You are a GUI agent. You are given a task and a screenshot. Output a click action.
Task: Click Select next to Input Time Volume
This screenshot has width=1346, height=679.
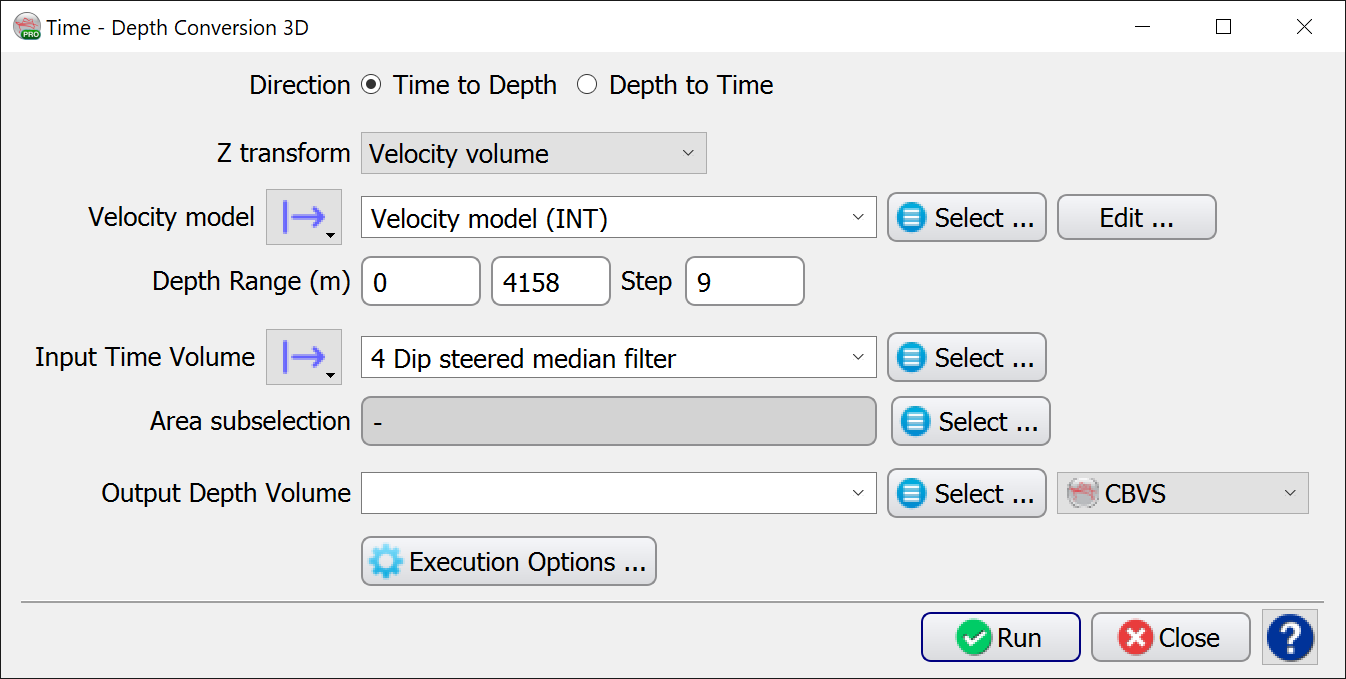966,358
